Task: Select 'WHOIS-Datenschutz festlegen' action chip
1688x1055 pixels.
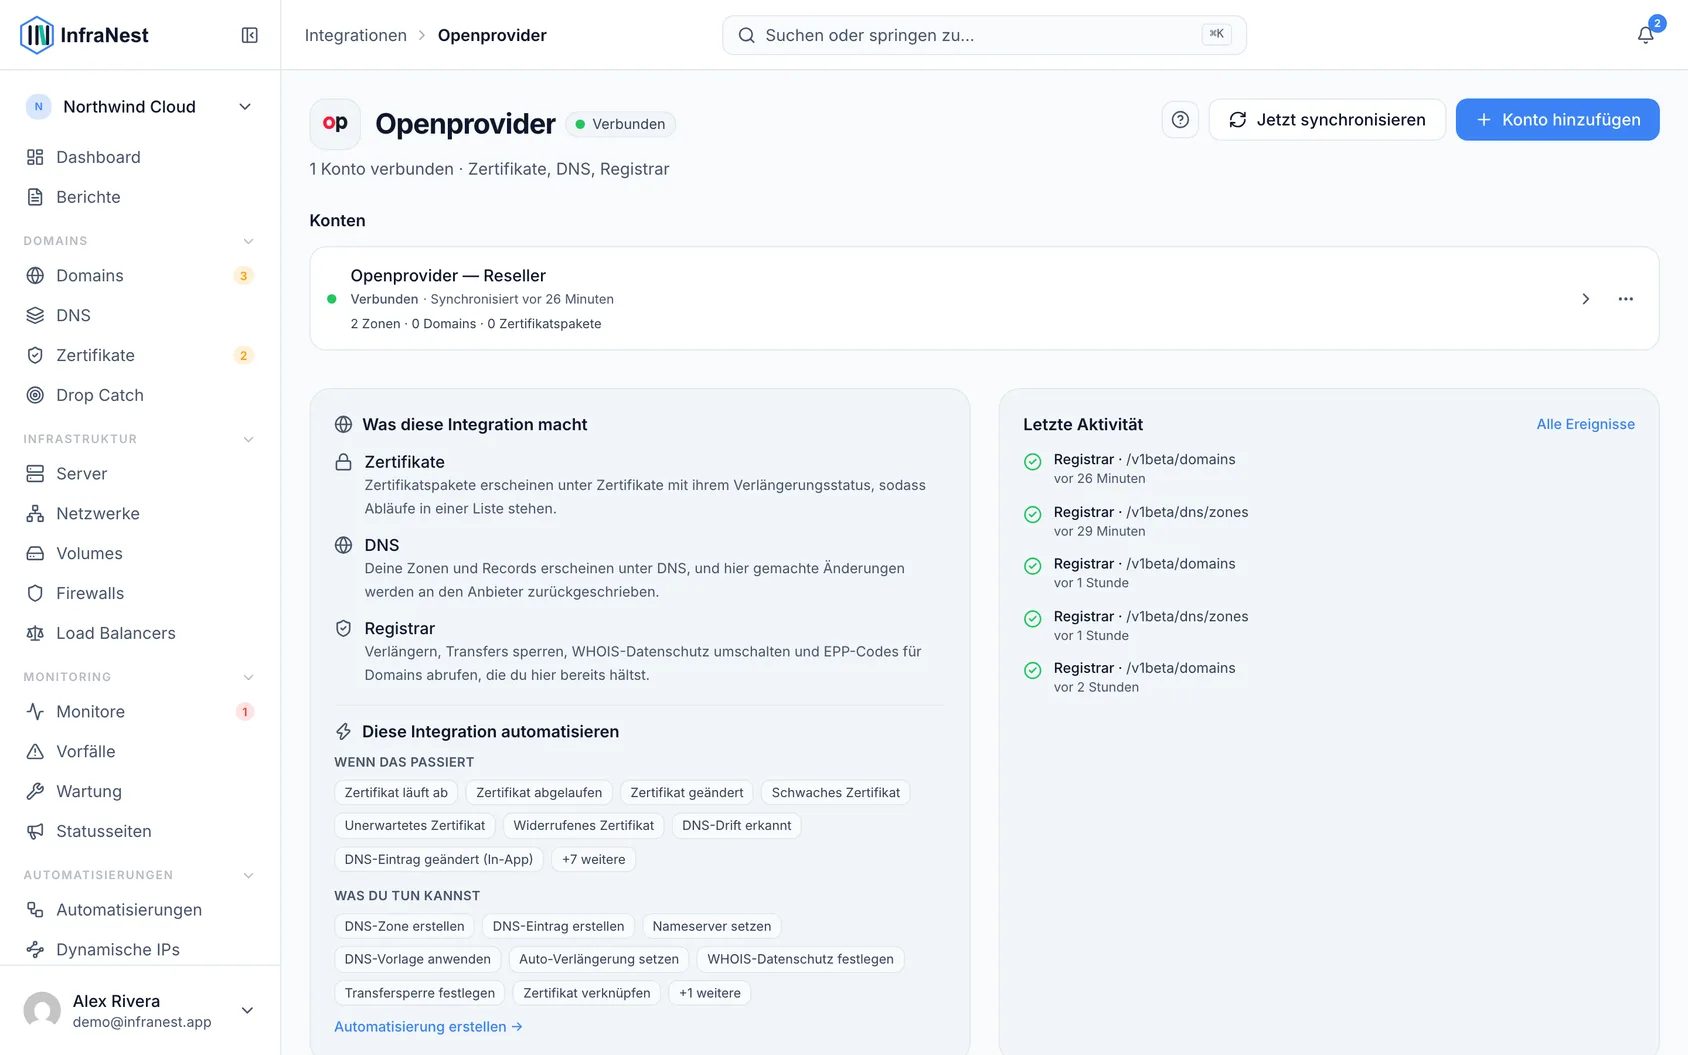Action: [800, 960]
